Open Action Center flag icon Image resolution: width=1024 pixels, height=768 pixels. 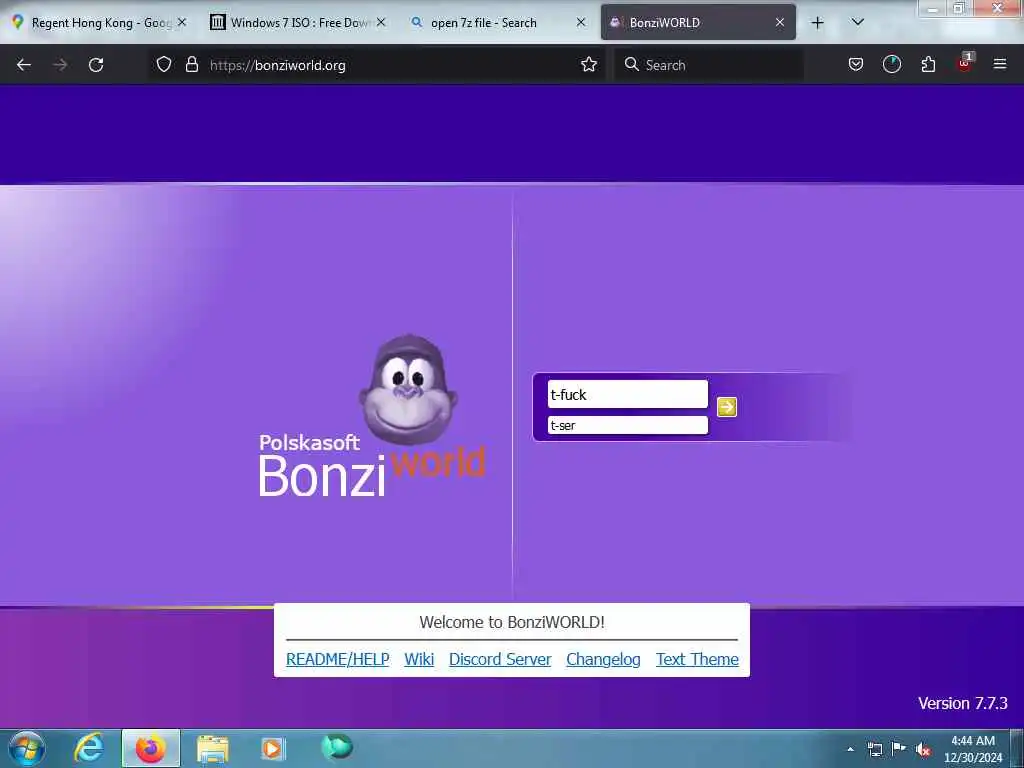[x=899, y=748]
